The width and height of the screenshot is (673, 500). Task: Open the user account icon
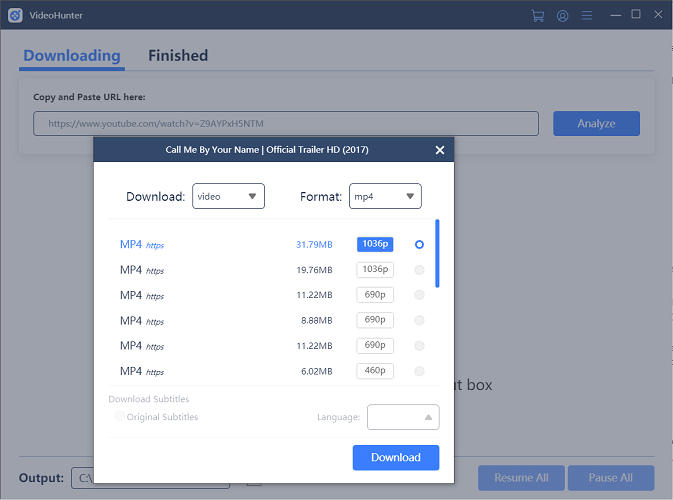[562, 16]
